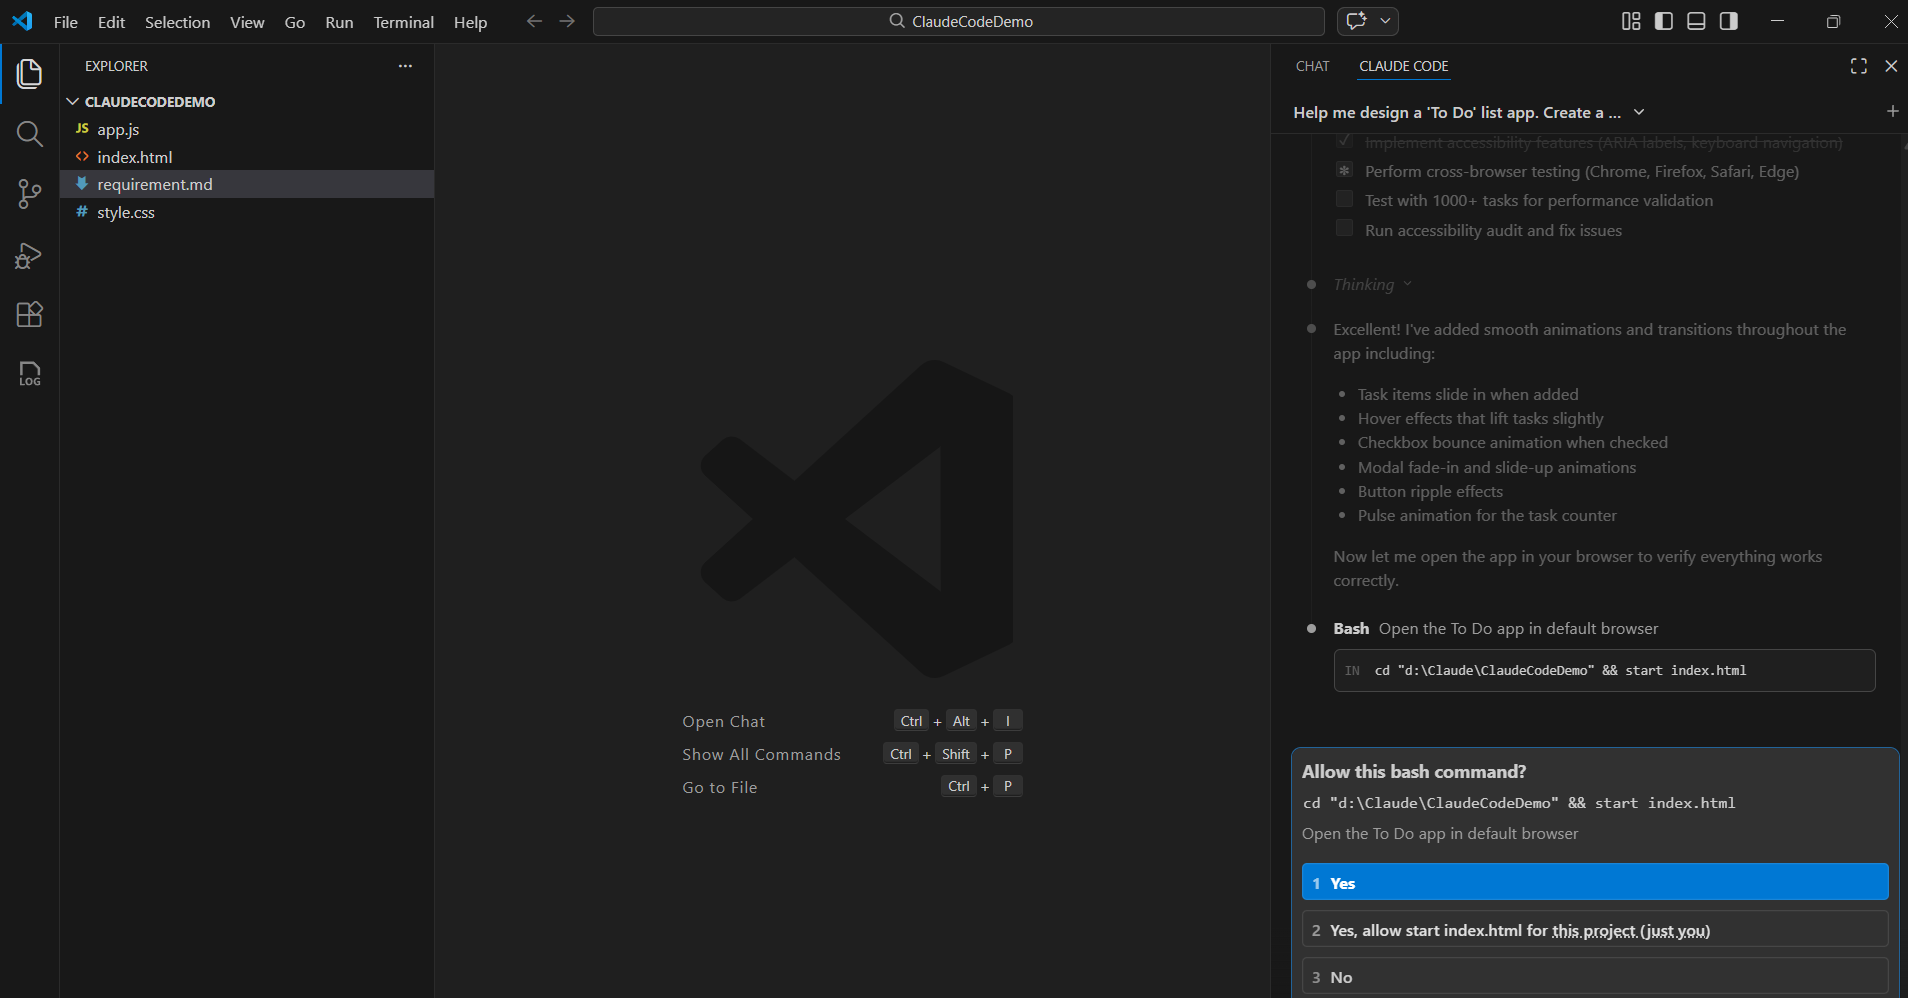
Task: Expand the Thinking section
Action: coord(1371,285)
